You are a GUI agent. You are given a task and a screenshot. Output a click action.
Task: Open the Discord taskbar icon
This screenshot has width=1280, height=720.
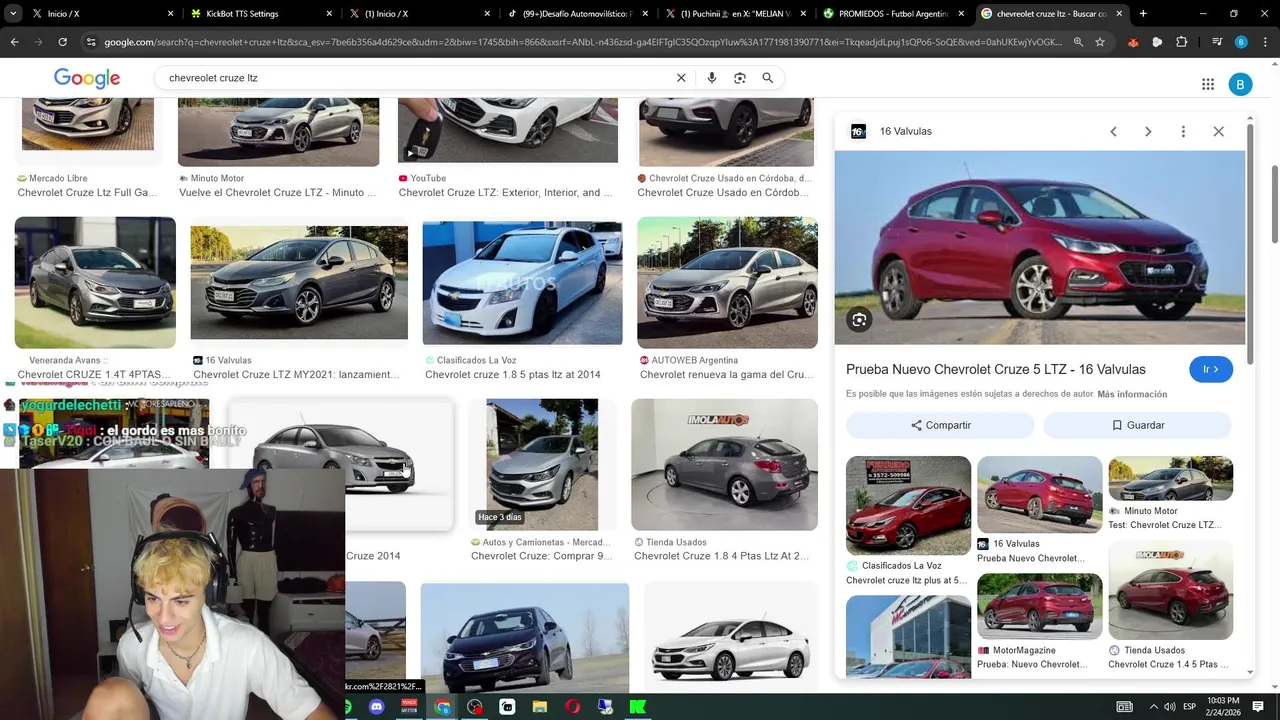click(x=377, y=707)
